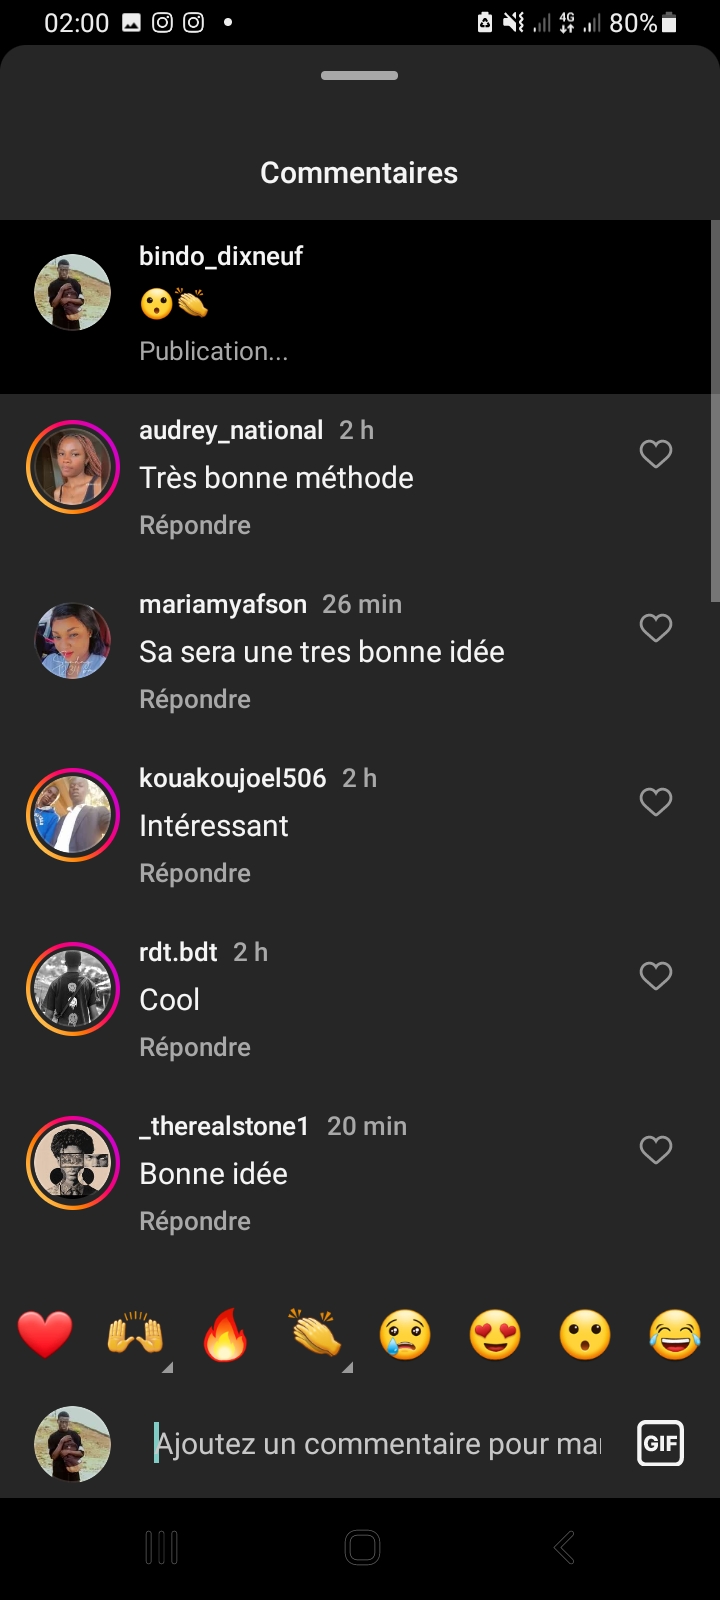Select the crying face emoji
The image size is (720, 1600).
(x=405, y=1335)
